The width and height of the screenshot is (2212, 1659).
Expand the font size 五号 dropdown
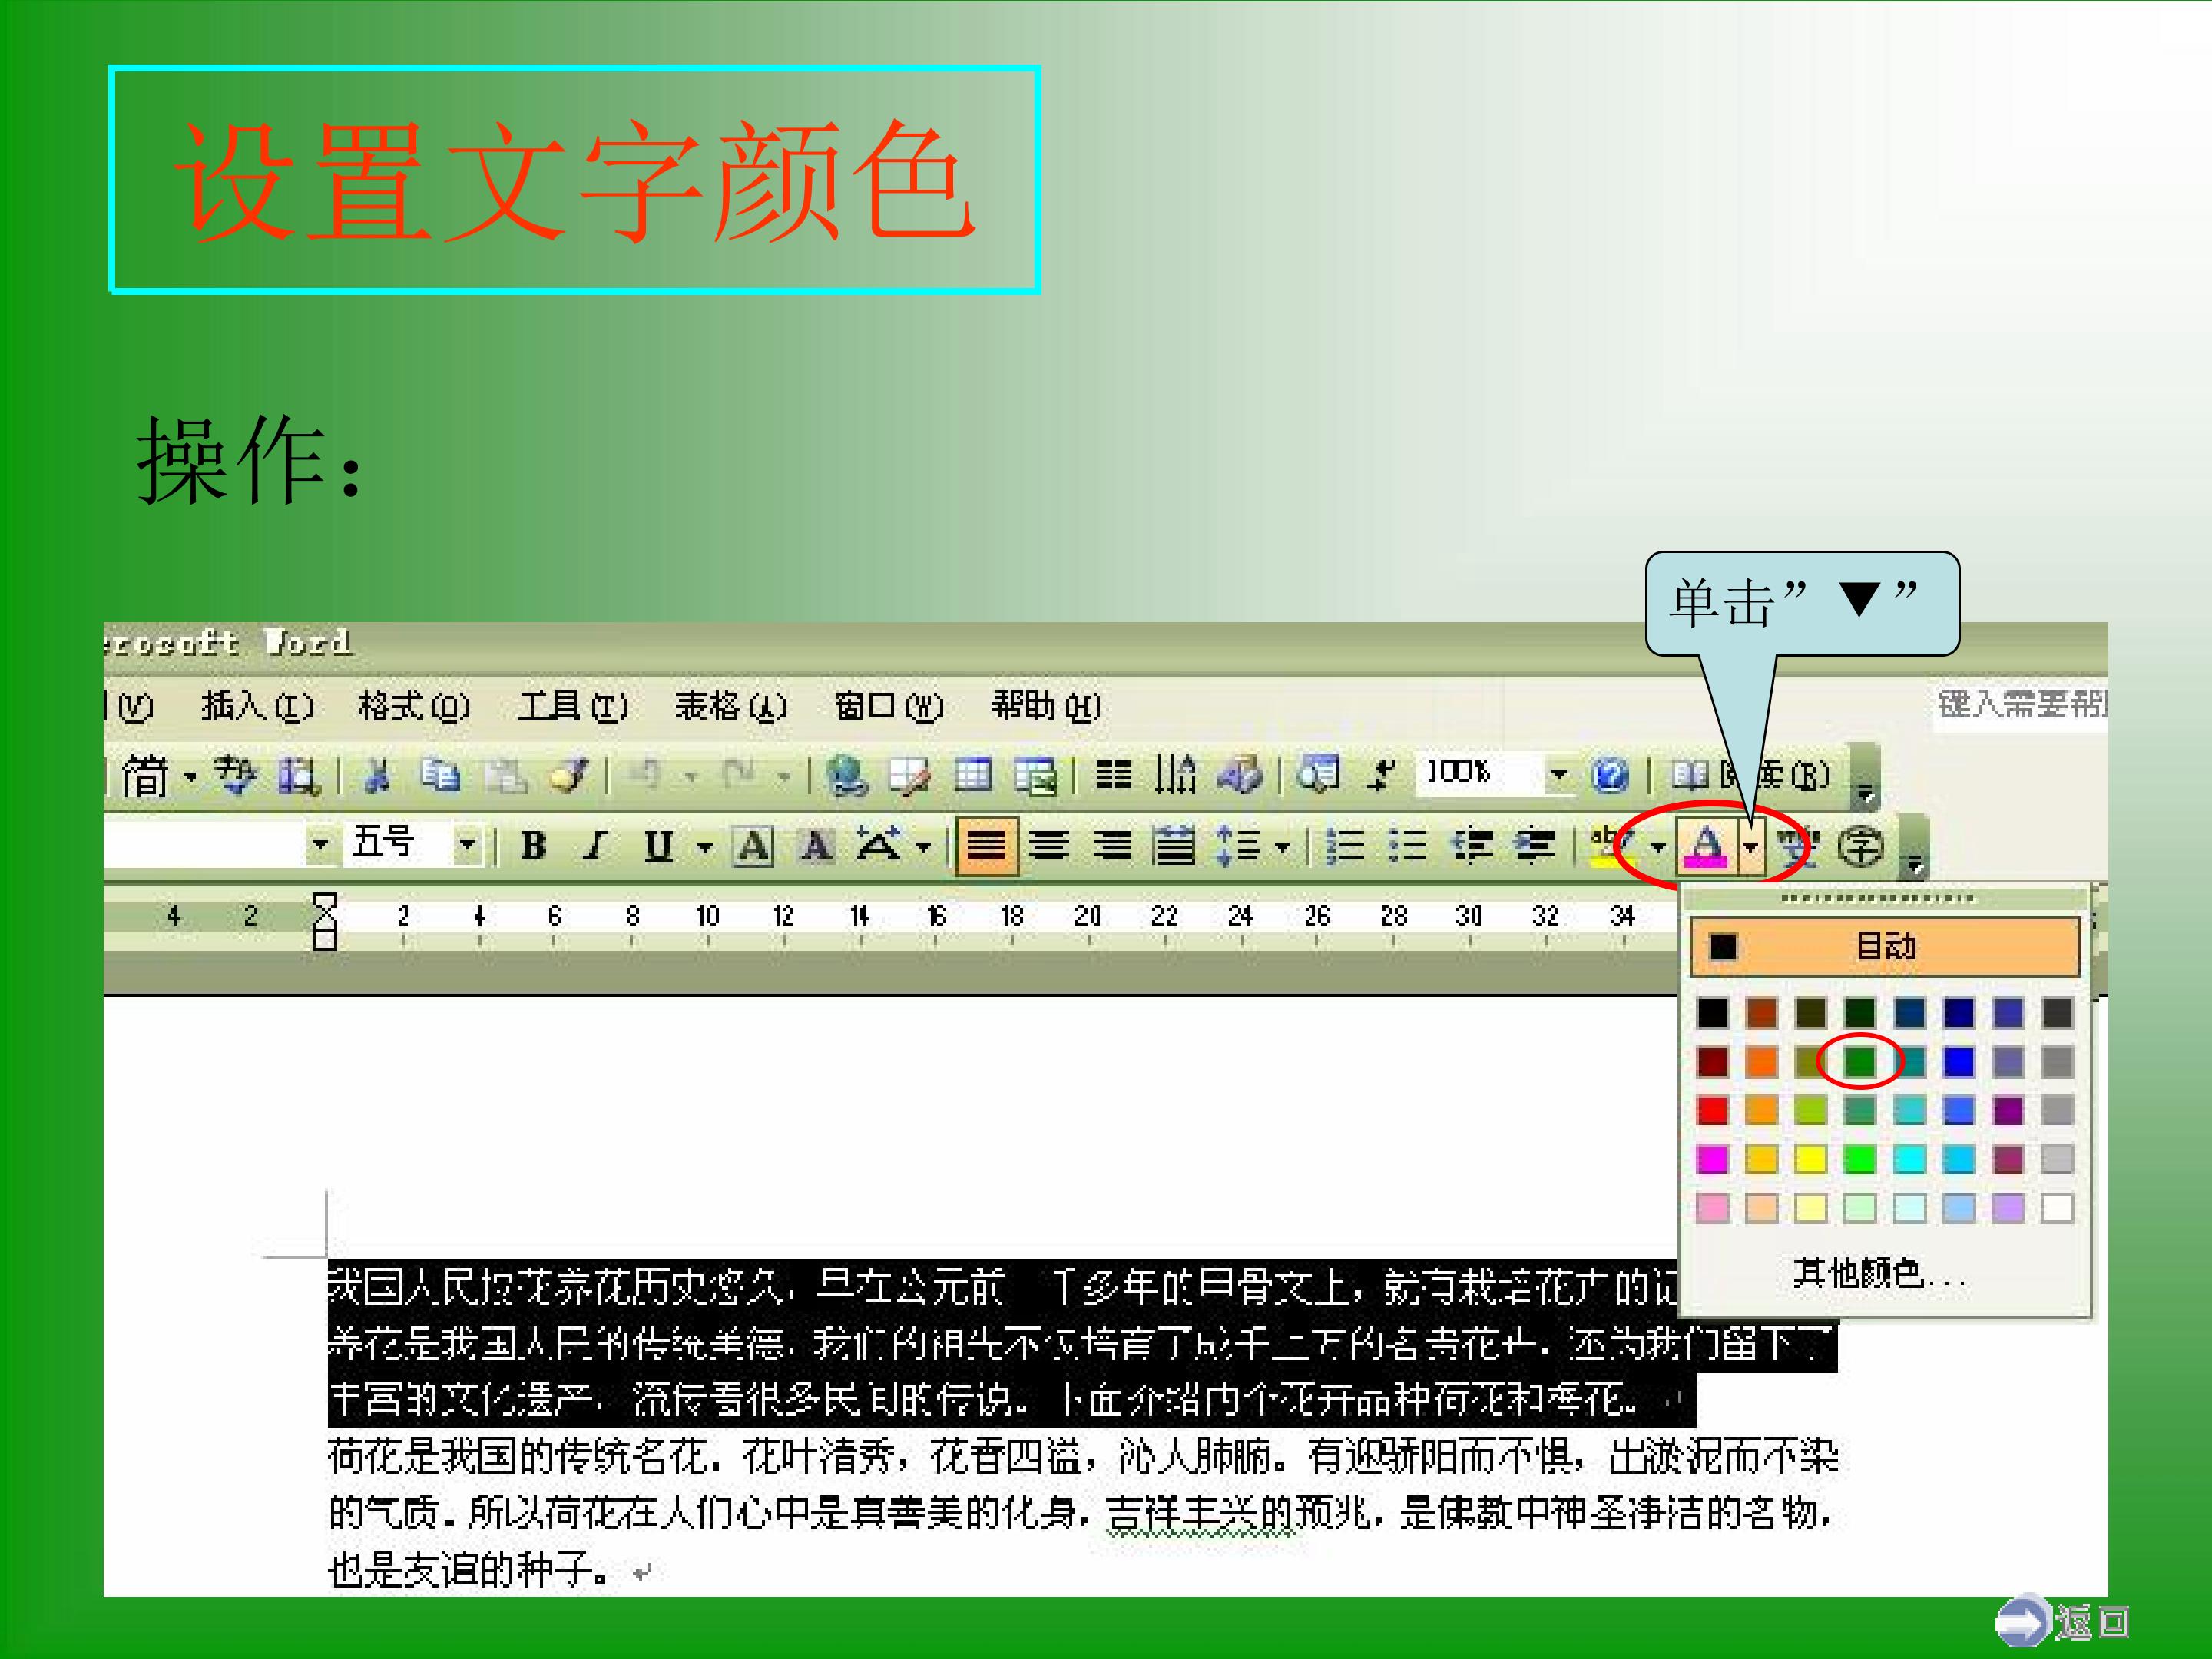pyautogui.click(x=467, y=845)
